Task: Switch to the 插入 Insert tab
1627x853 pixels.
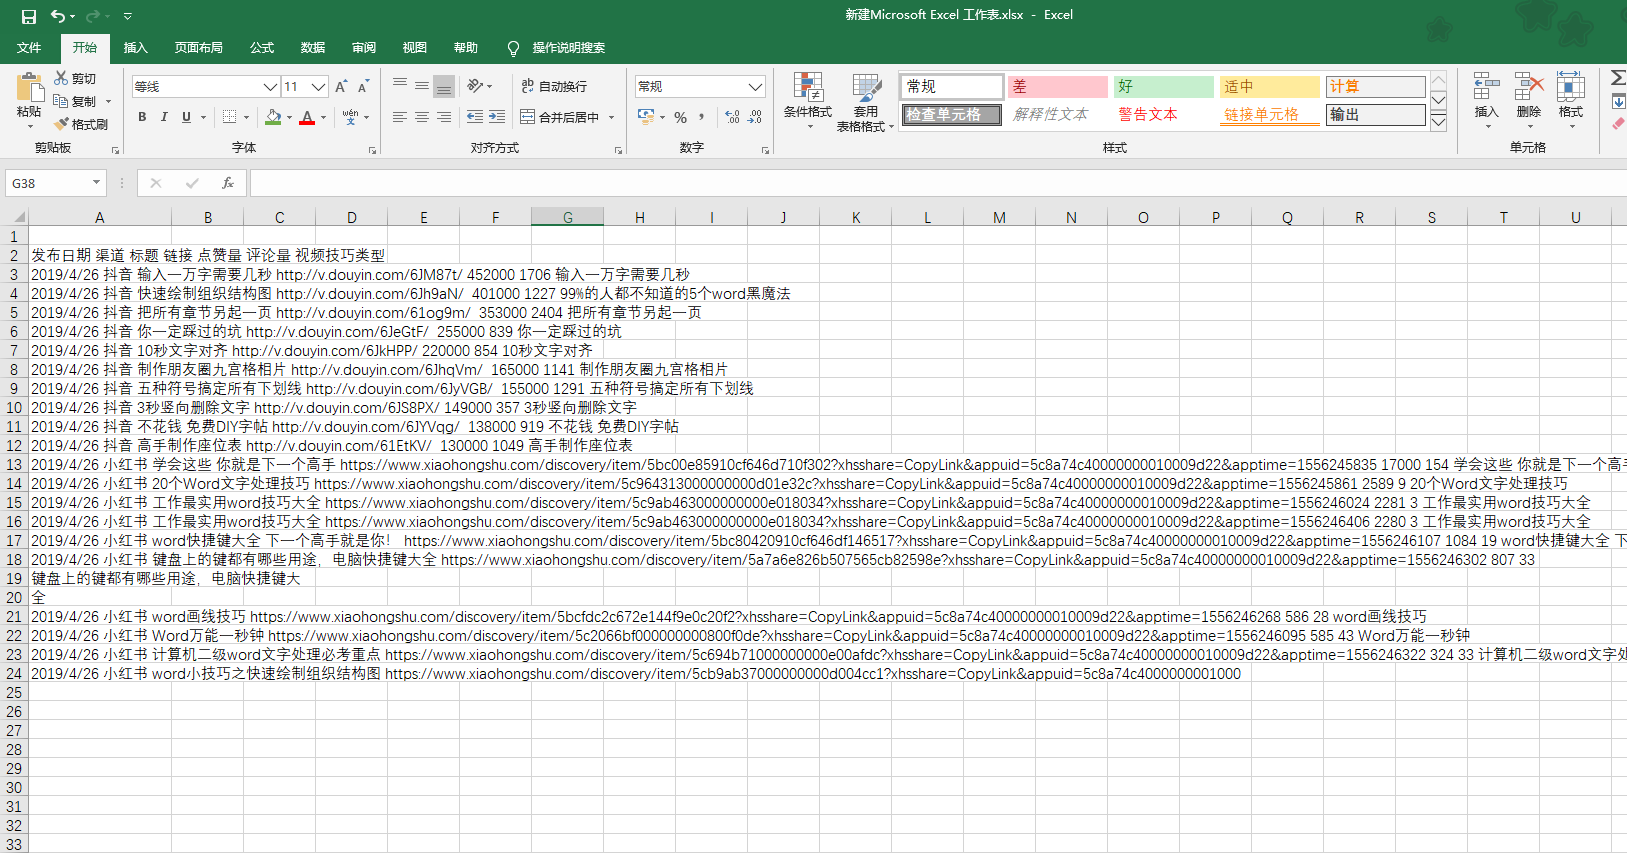Action: click(135, 48)
